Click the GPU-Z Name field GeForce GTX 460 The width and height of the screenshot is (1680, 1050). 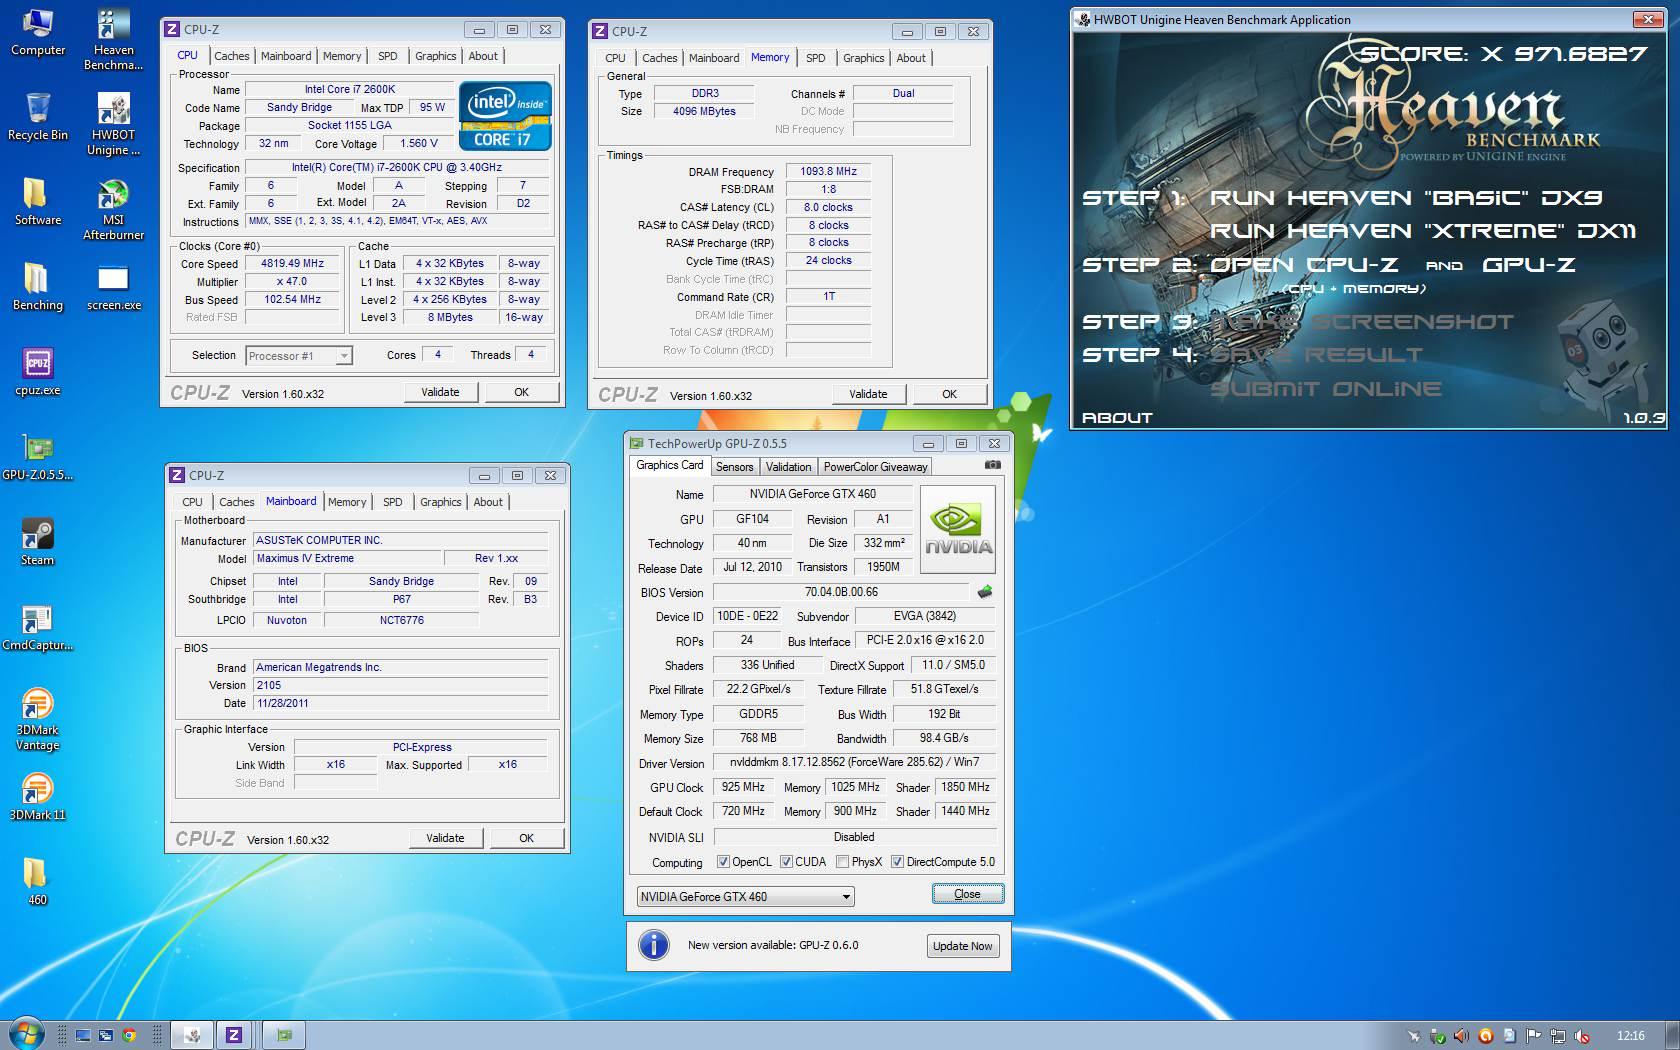pyautogui.click(x=812, y=494)
